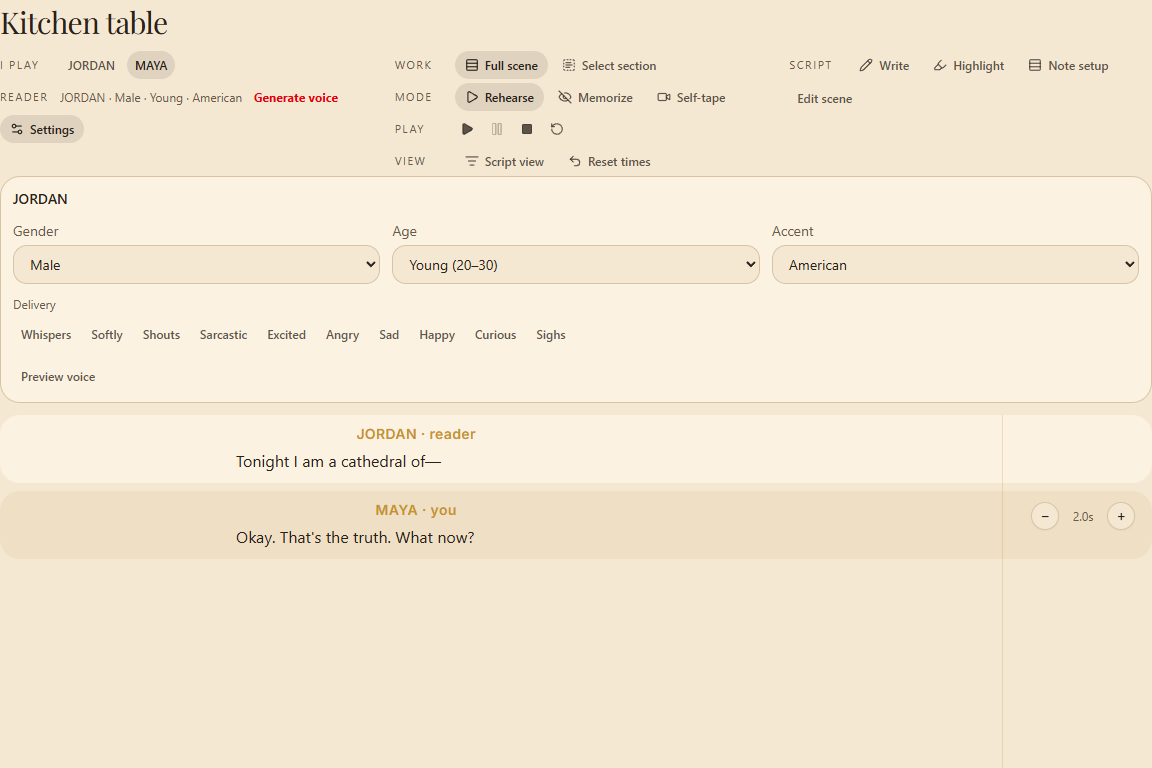Screen dimensions: 1152x768
Task: Select JORDAN as the role I play
Action: point(91,65)
